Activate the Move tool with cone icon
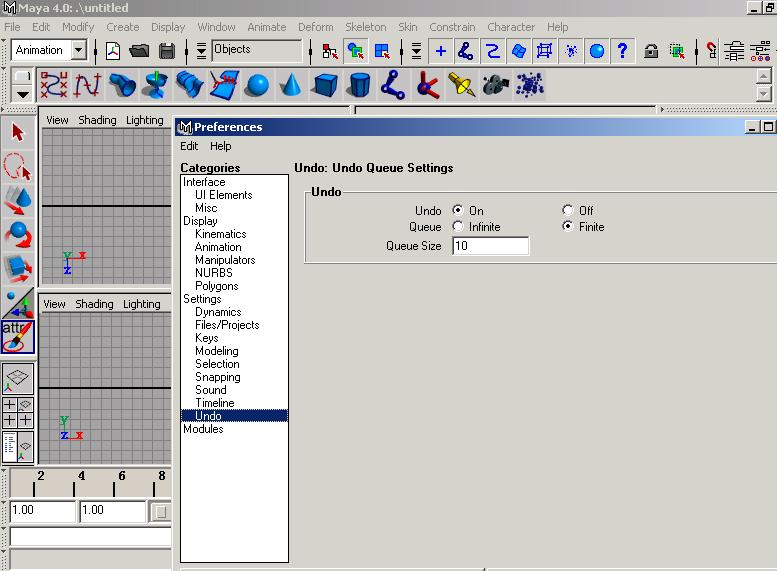 (18, 200)
